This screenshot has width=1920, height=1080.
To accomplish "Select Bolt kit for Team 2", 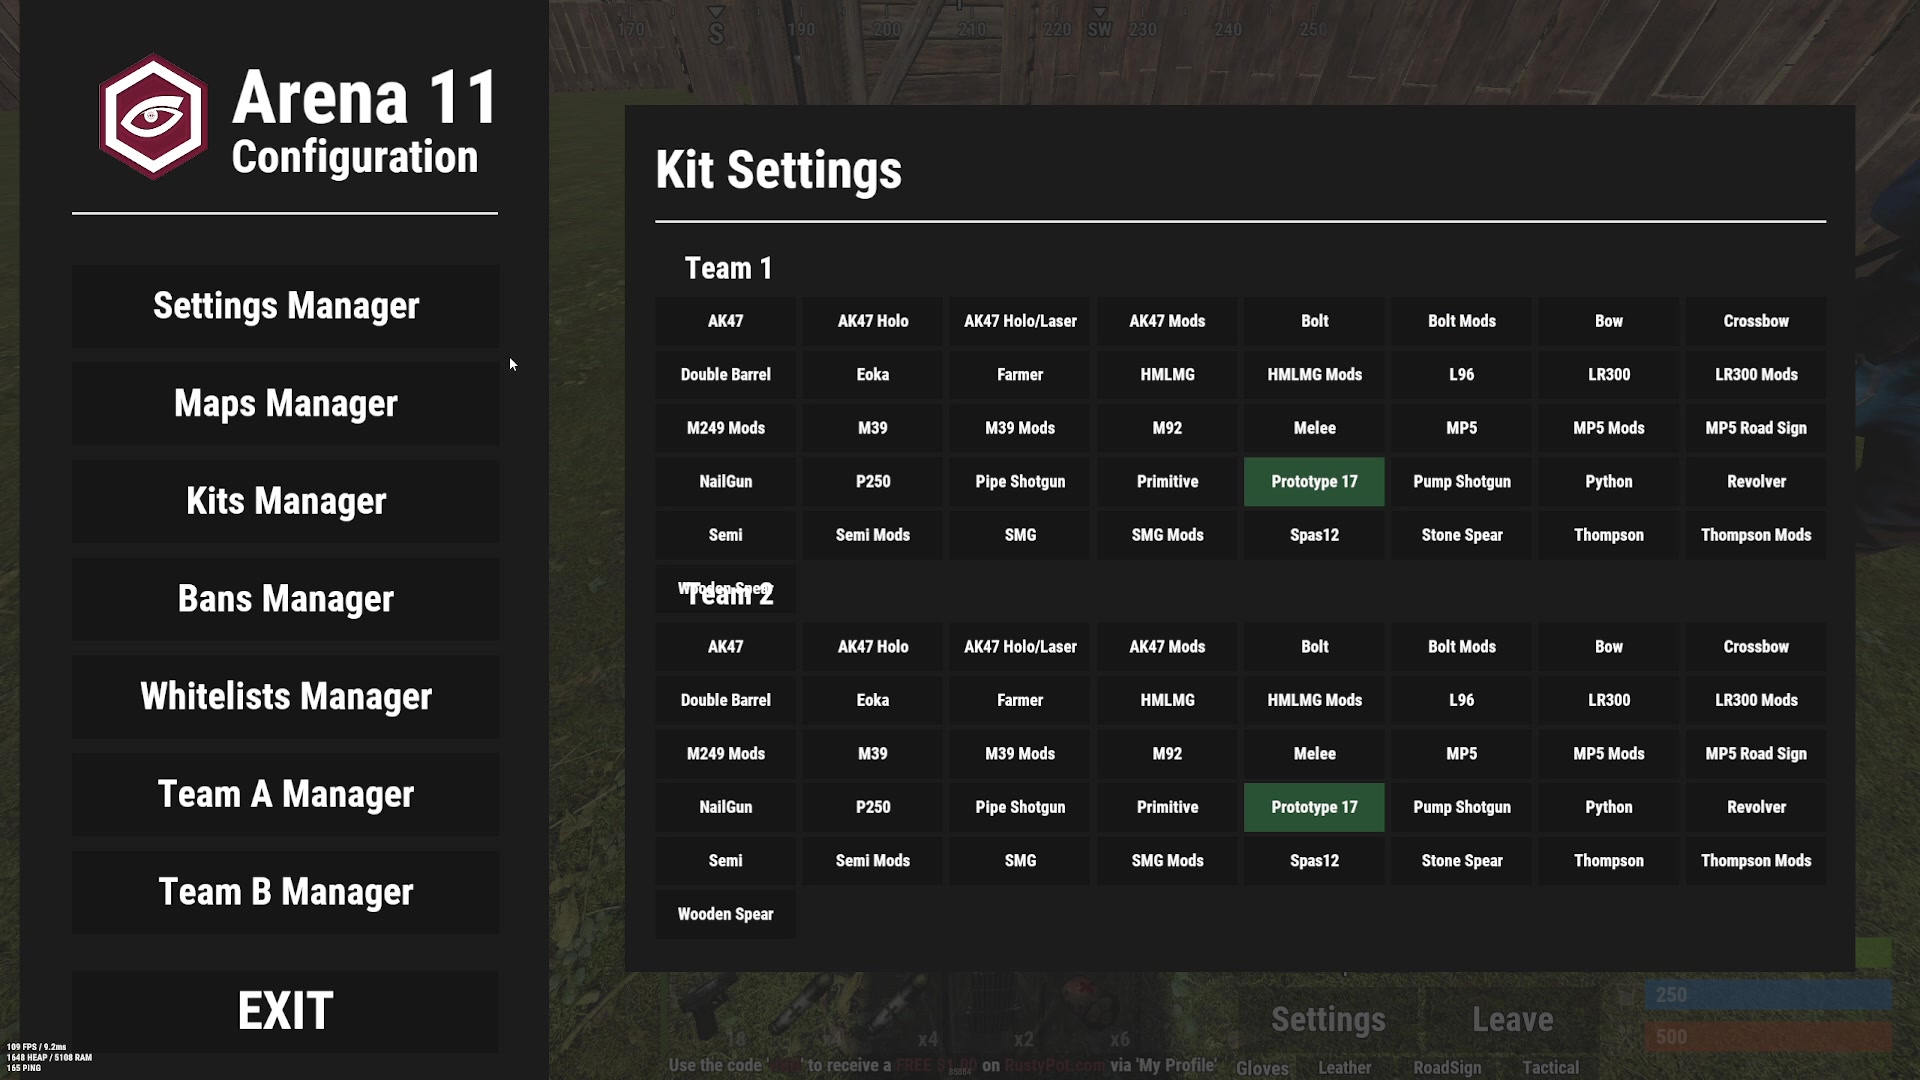I will tap(1314, 647).
